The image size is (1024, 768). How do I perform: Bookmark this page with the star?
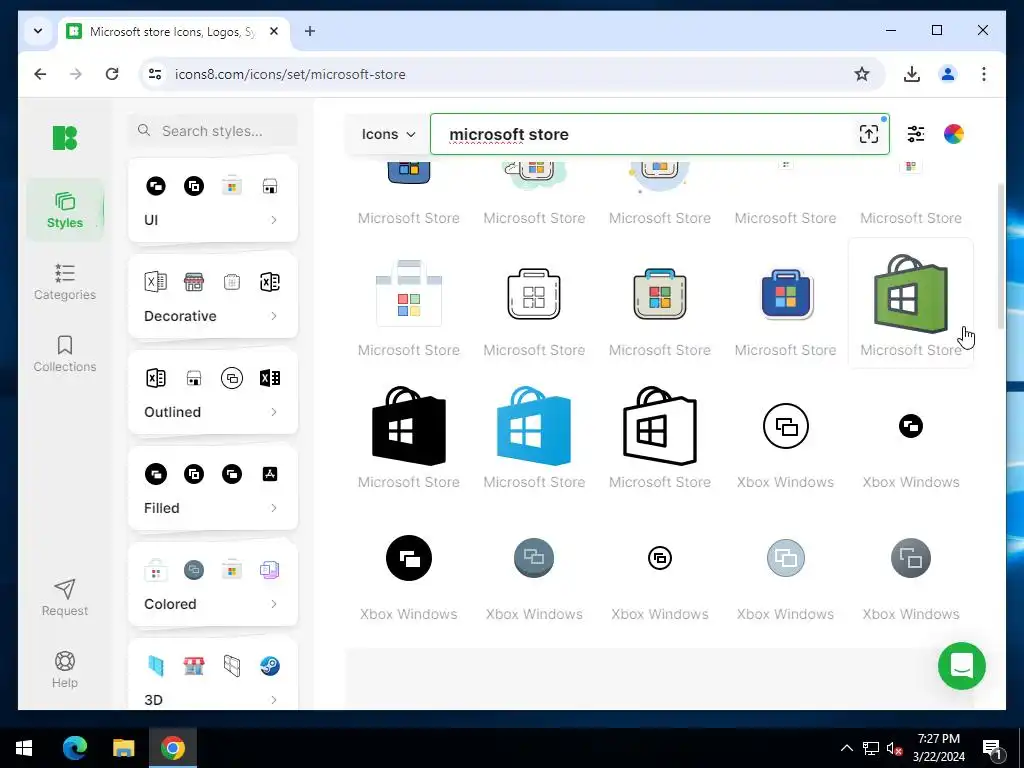[x=861, y=74]
